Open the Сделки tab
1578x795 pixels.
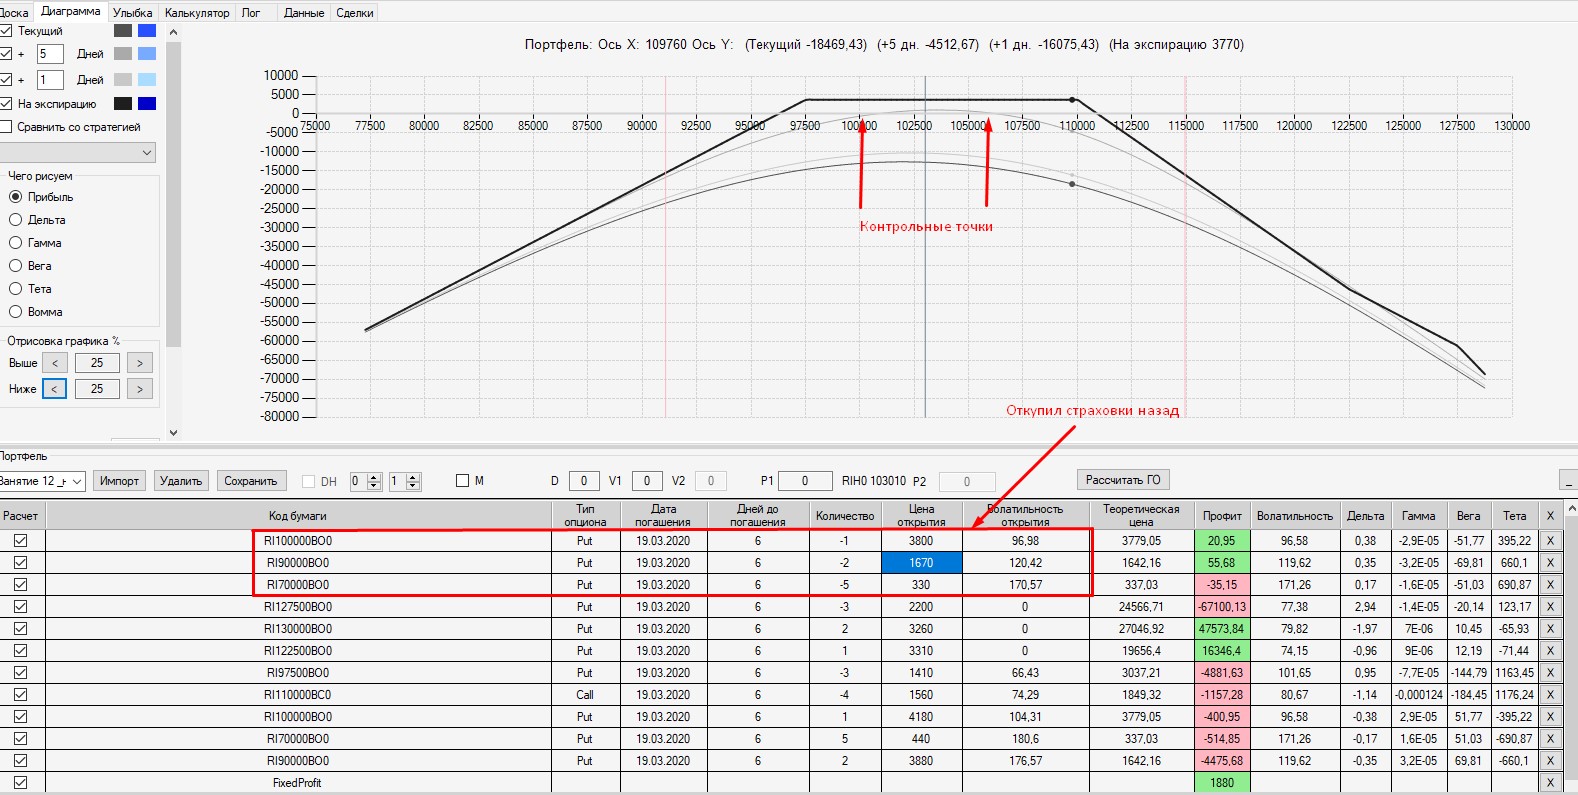[x=355, y=13]
